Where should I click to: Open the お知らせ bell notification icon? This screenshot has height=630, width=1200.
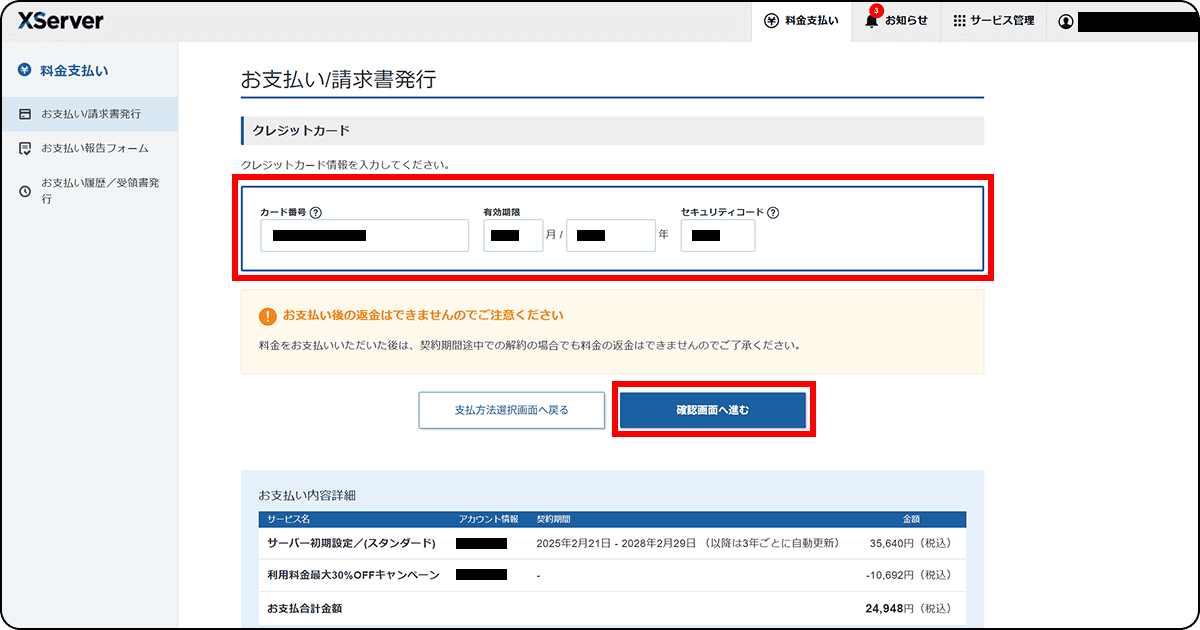pyautogui.click(x=872, y=20)
